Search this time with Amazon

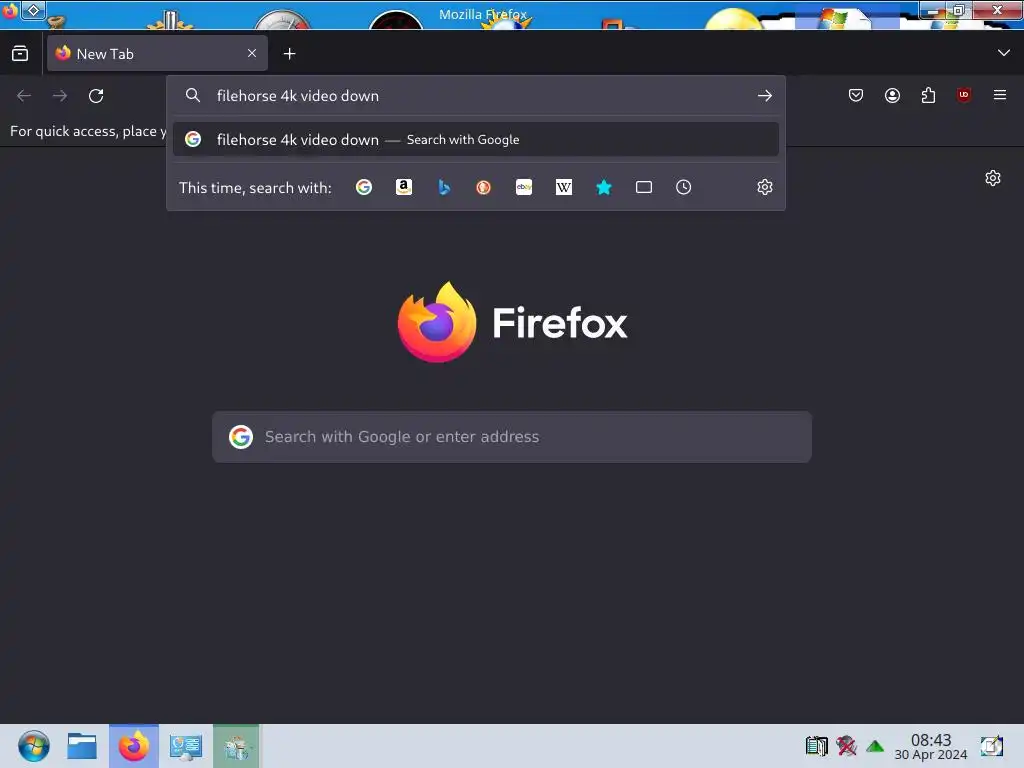[x=404, y=187]
